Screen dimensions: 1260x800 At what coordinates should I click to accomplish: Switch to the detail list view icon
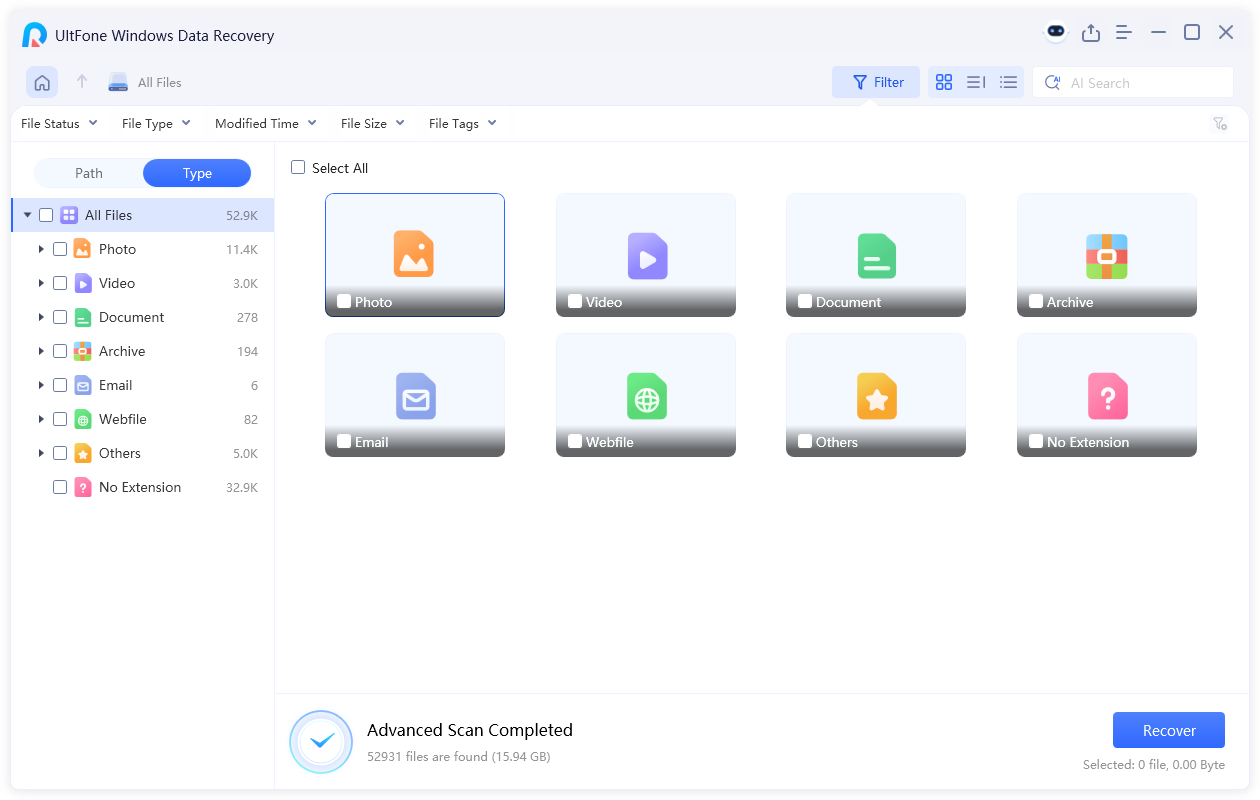pyautogui.click(x=1009, y=82)
